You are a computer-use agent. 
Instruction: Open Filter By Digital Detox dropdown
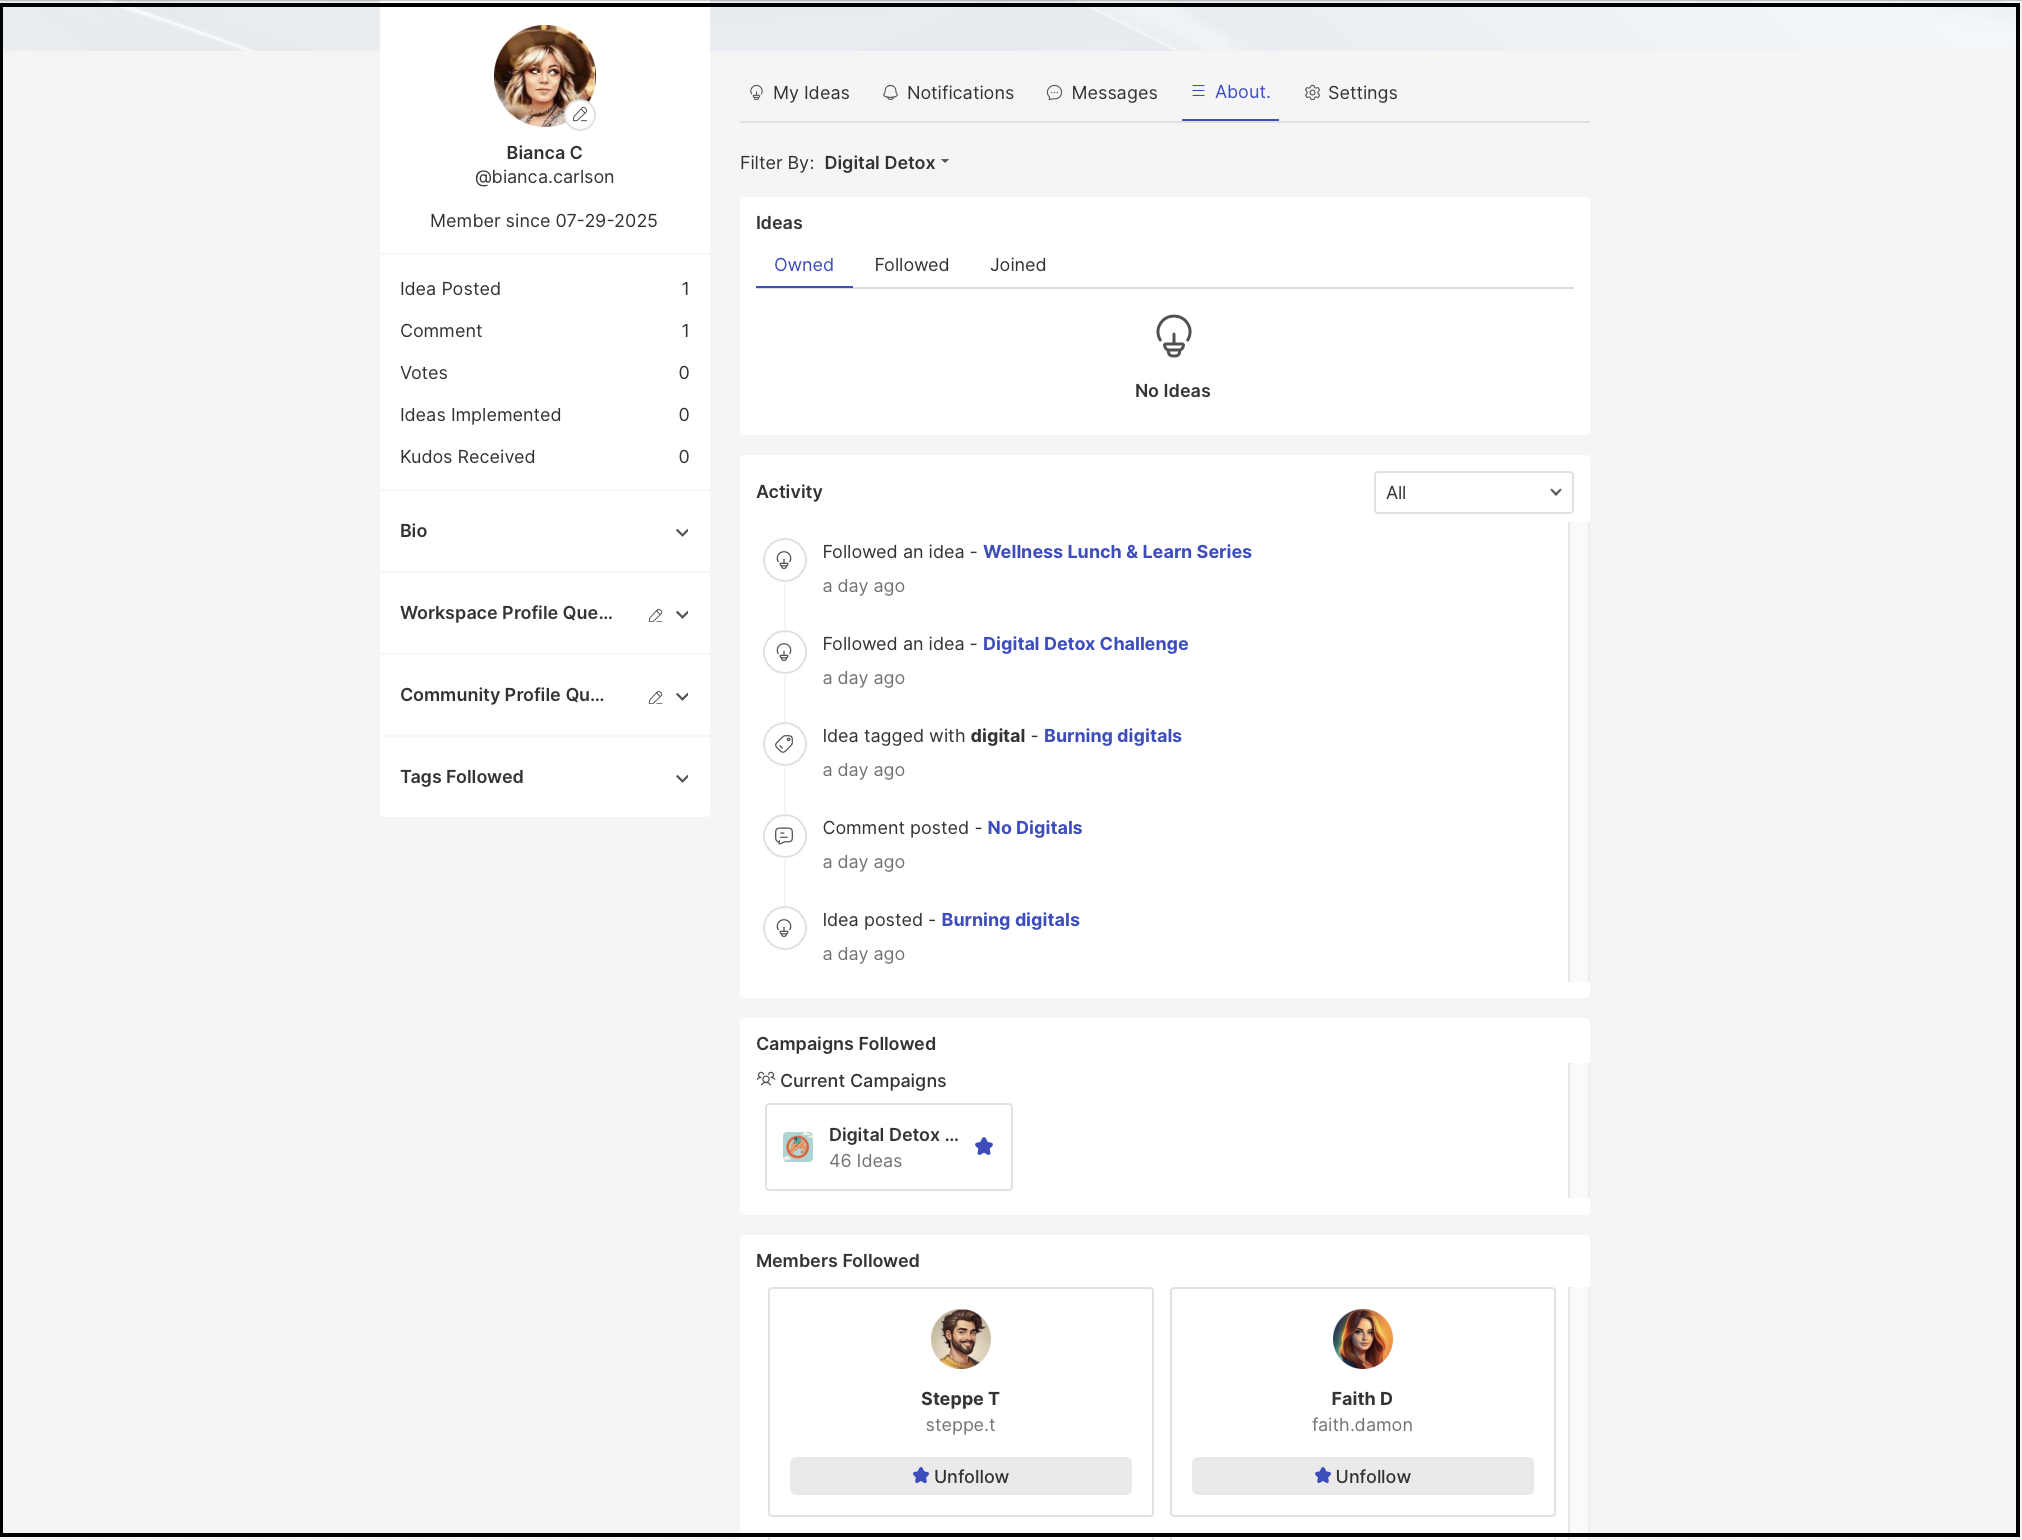tap(886, 163)
